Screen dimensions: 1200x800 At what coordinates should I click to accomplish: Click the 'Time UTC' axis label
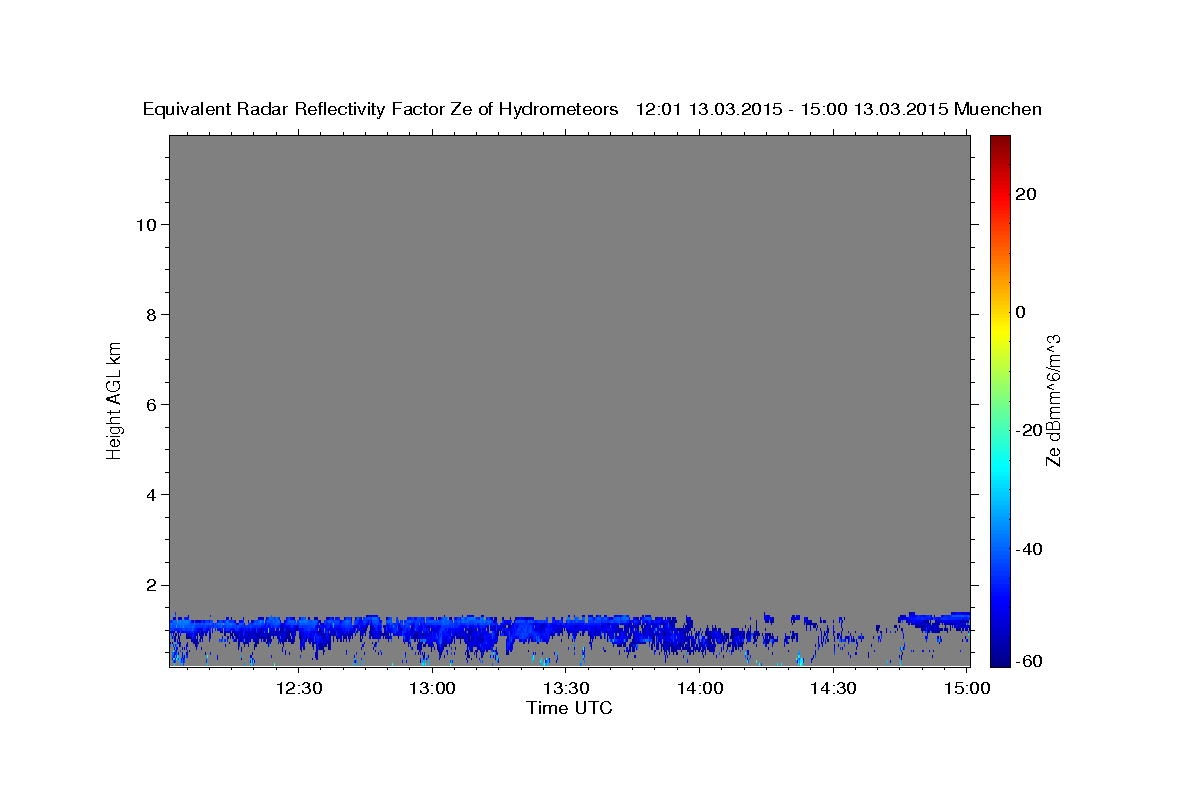point(569,708)
